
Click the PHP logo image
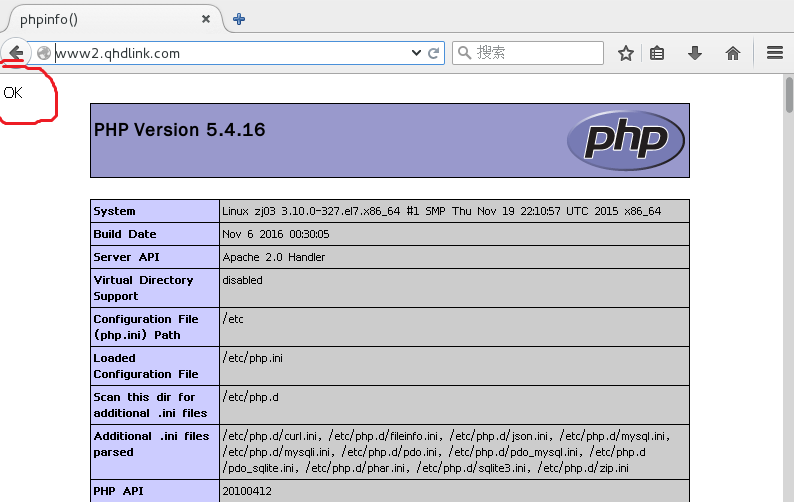[625, 140]
